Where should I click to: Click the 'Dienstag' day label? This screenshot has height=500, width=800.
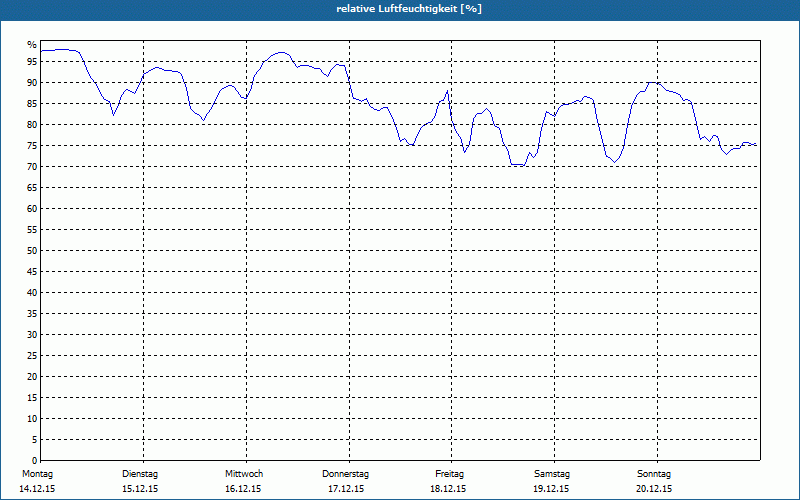pos(140,474)
